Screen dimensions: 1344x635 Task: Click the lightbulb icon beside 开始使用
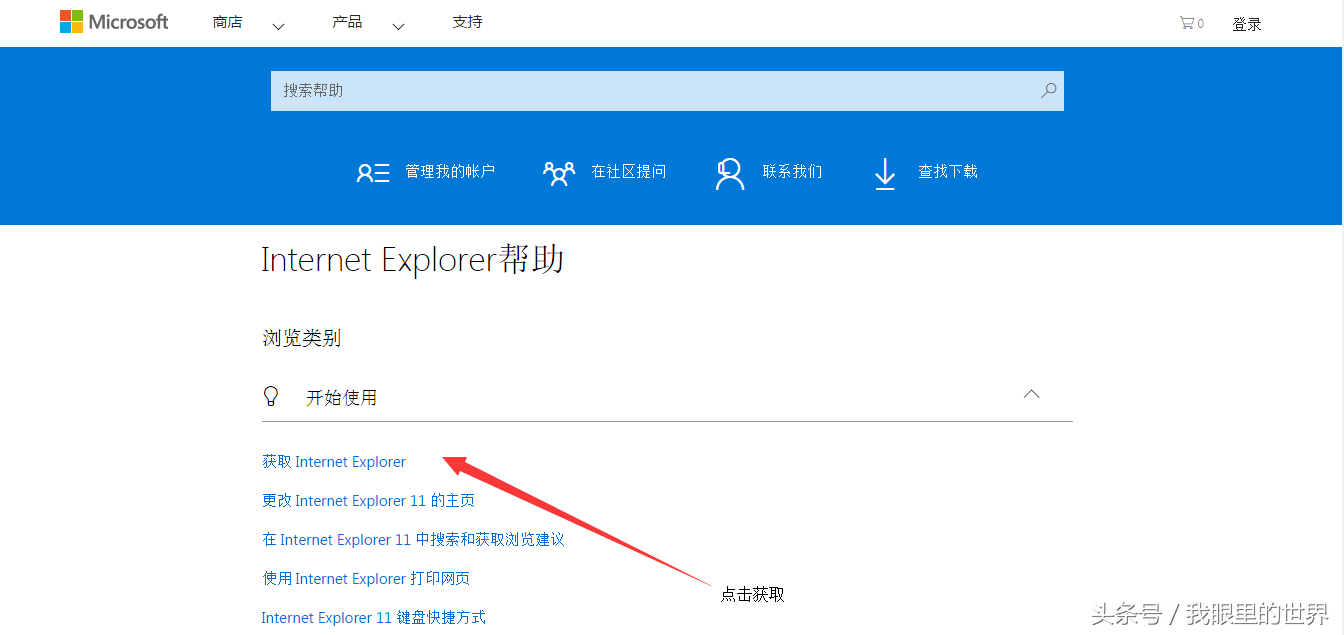pos(271,395)
